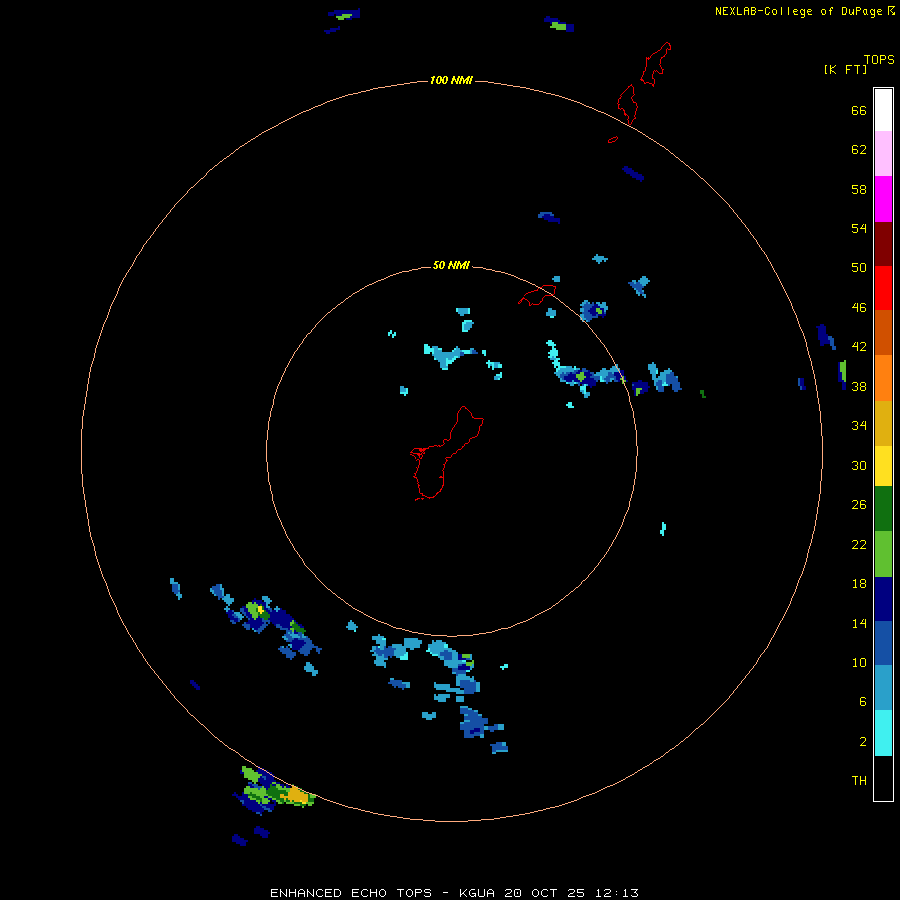
Task: Click the dark orange 42-46 kft swatch
Action: coord(883,332)
